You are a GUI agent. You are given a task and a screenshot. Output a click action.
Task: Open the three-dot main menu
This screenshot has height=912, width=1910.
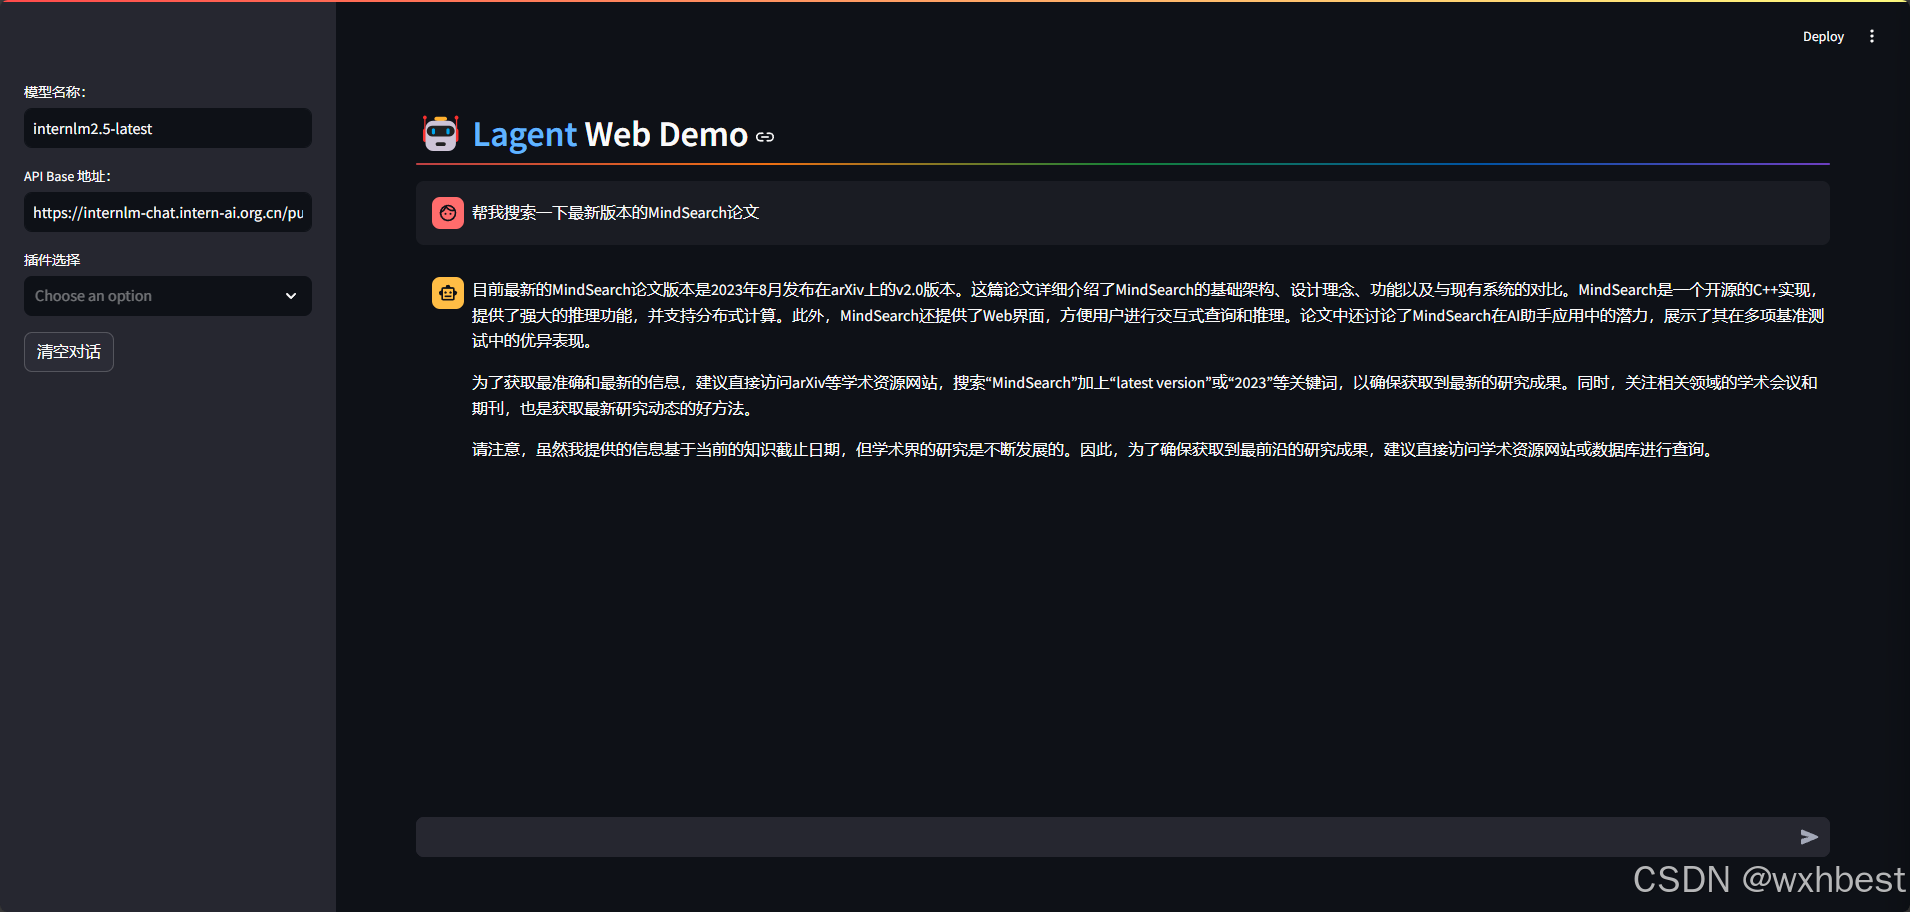point(1872,36)
